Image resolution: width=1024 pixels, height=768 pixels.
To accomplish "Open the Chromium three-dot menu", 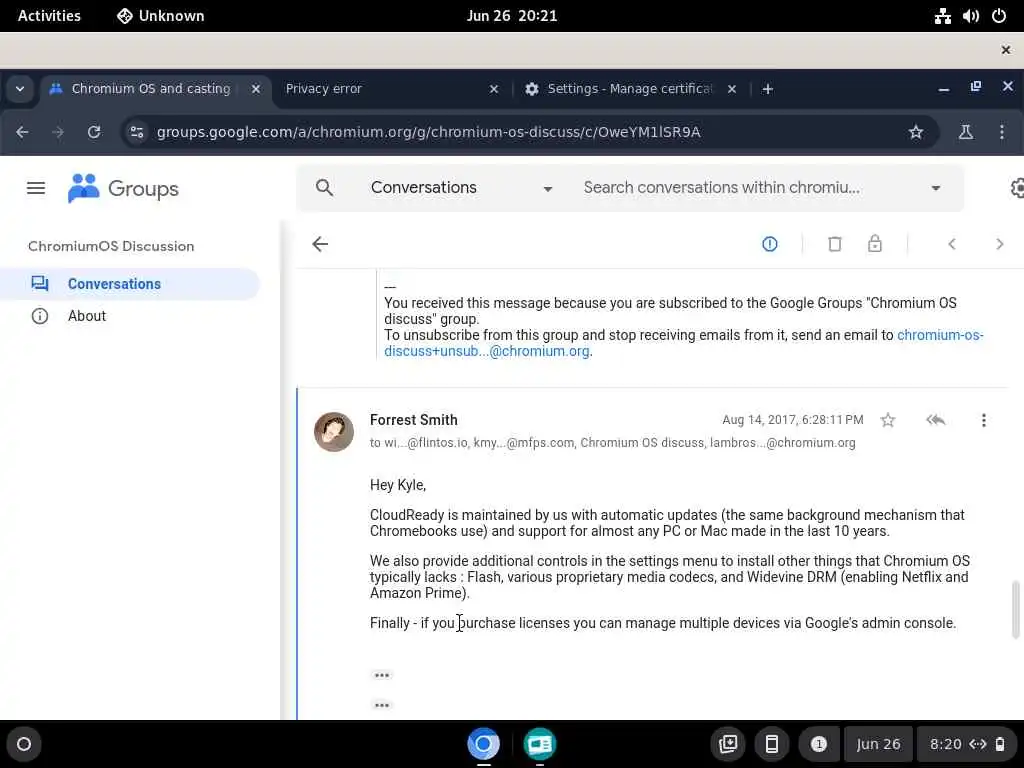I will coord(1002,132).
